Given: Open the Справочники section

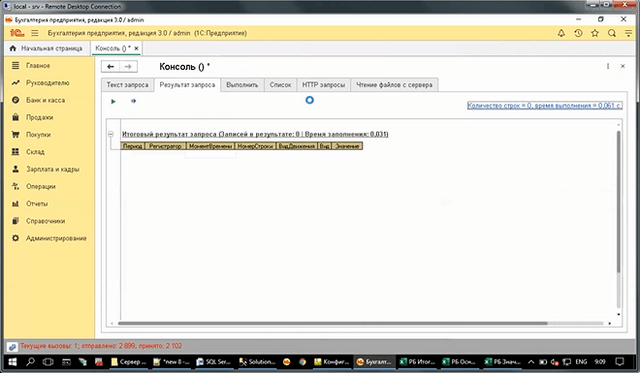Looking at the screenshot, I should point(45,221).
